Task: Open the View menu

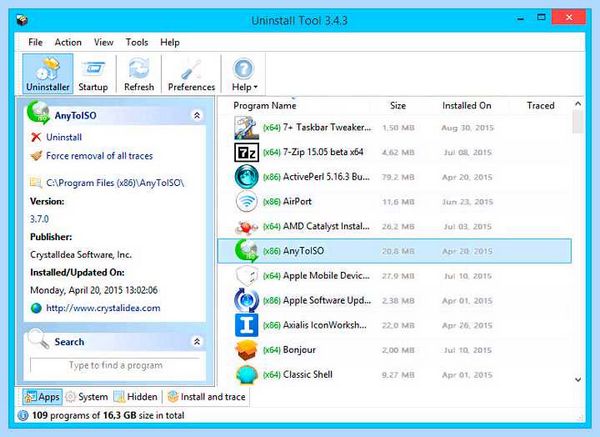Action: click(103, 42)
